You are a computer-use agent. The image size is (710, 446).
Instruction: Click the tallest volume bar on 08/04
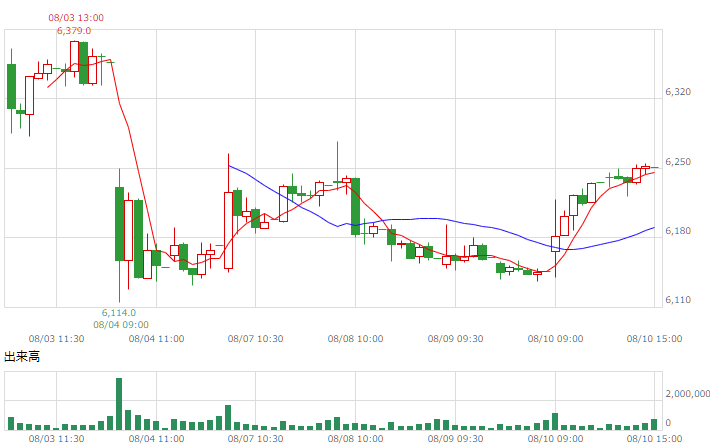119,404
